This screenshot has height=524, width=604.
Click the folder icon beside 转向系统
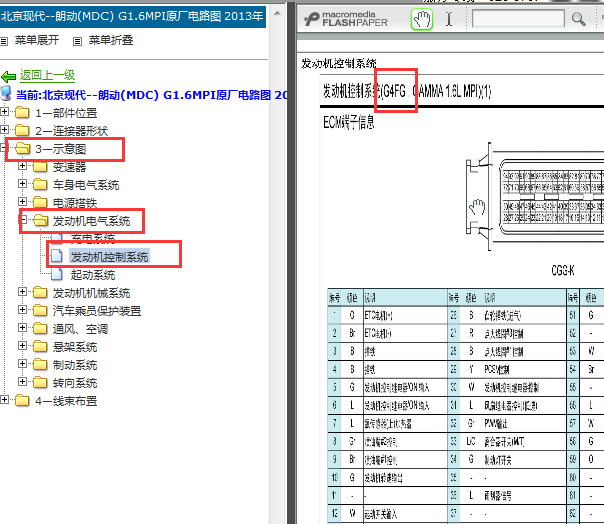pos(40,382)
